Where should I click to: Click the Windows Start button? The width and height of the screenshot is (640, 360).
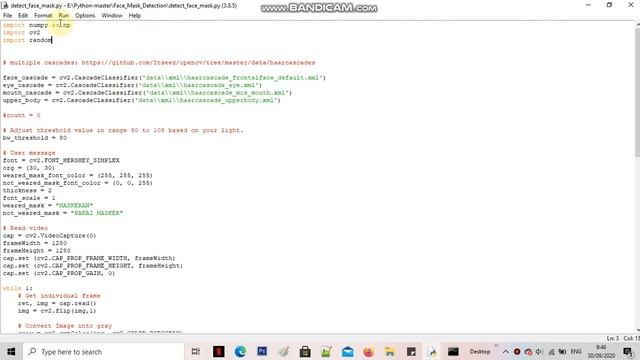point(11,351)
